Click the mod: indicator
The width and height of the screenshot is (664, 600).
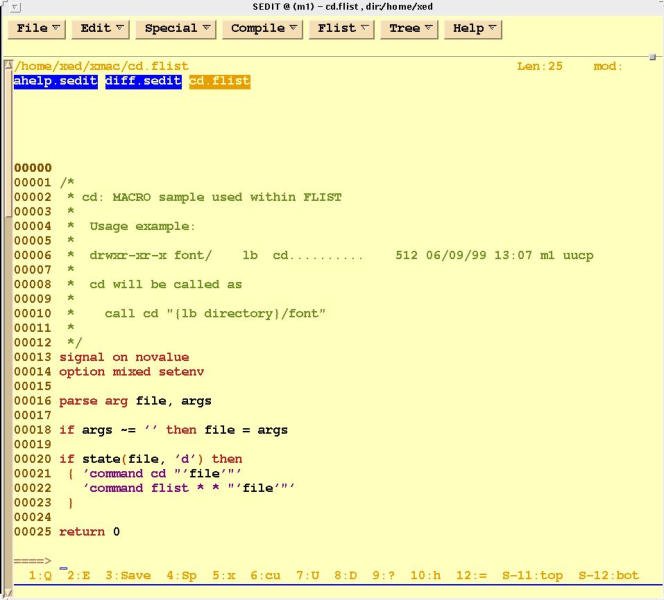point(609,66)
